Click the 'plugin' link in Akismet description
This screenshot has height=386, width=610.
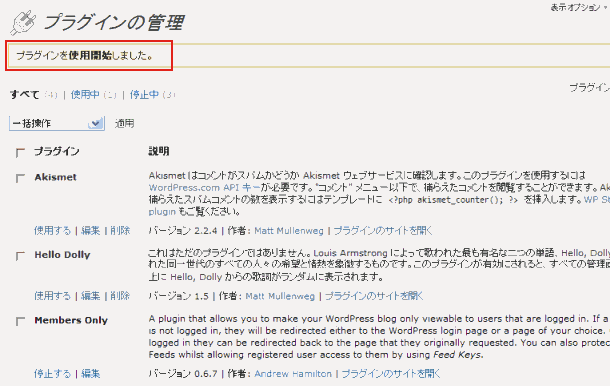(162, 212)
